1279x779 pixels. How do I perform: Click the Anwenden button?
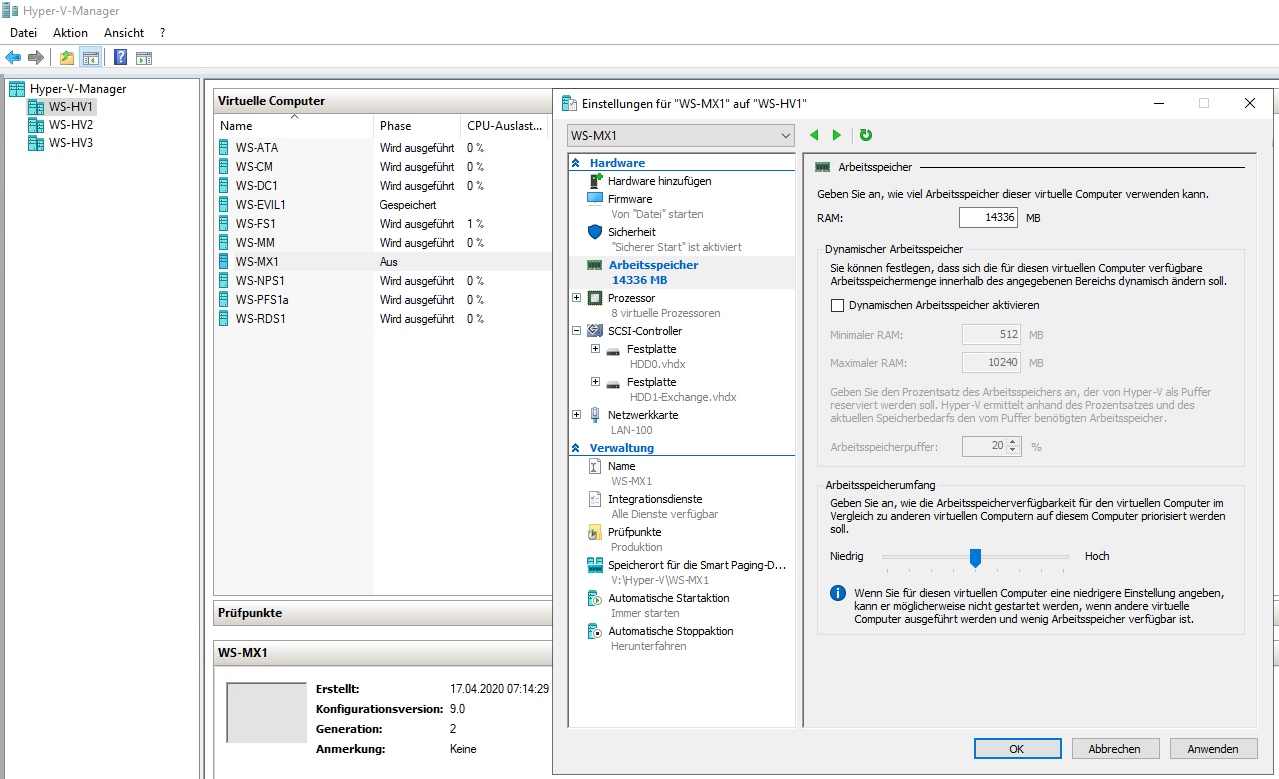1212,748
